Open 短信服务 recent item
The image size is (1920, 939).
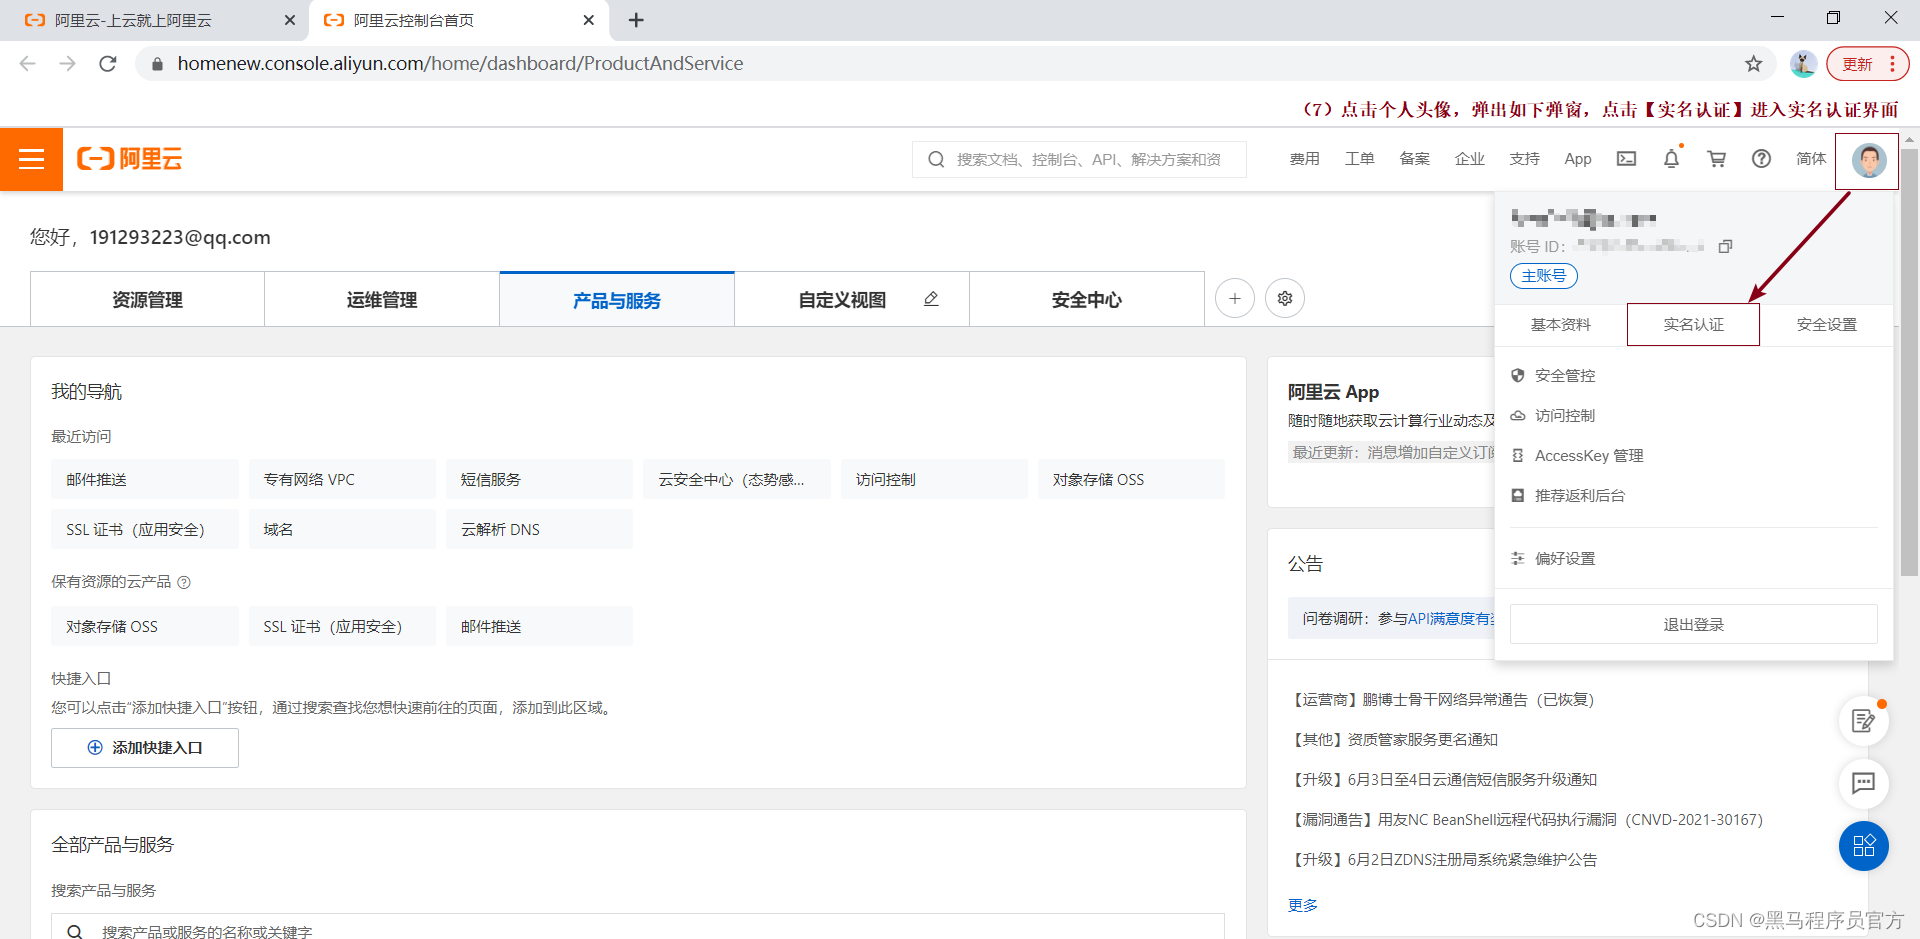(x=539, y=479)
